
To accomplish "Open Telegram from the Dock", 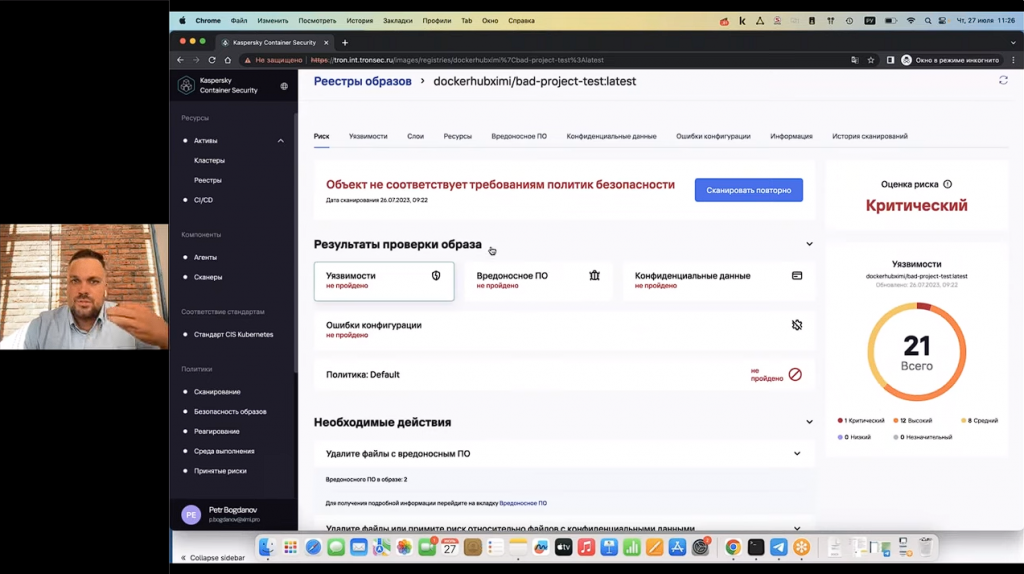I will (778, 547).
